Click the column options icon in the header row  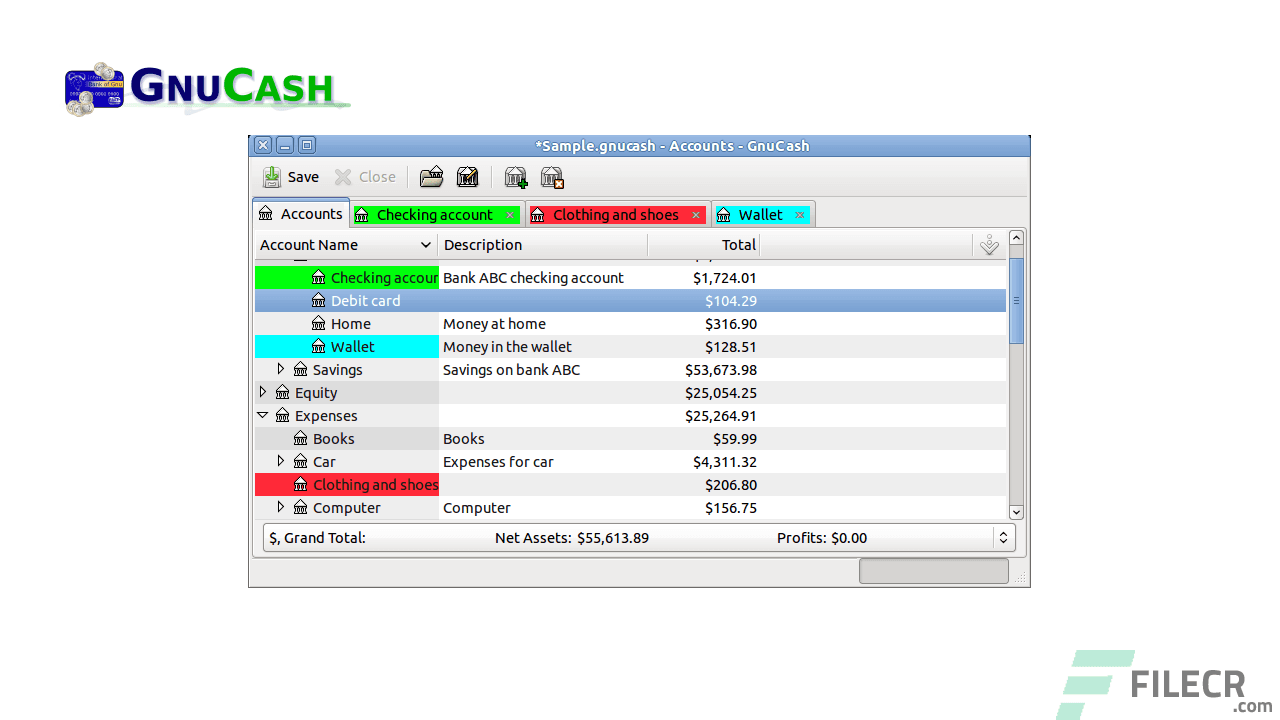coord(989,244)
